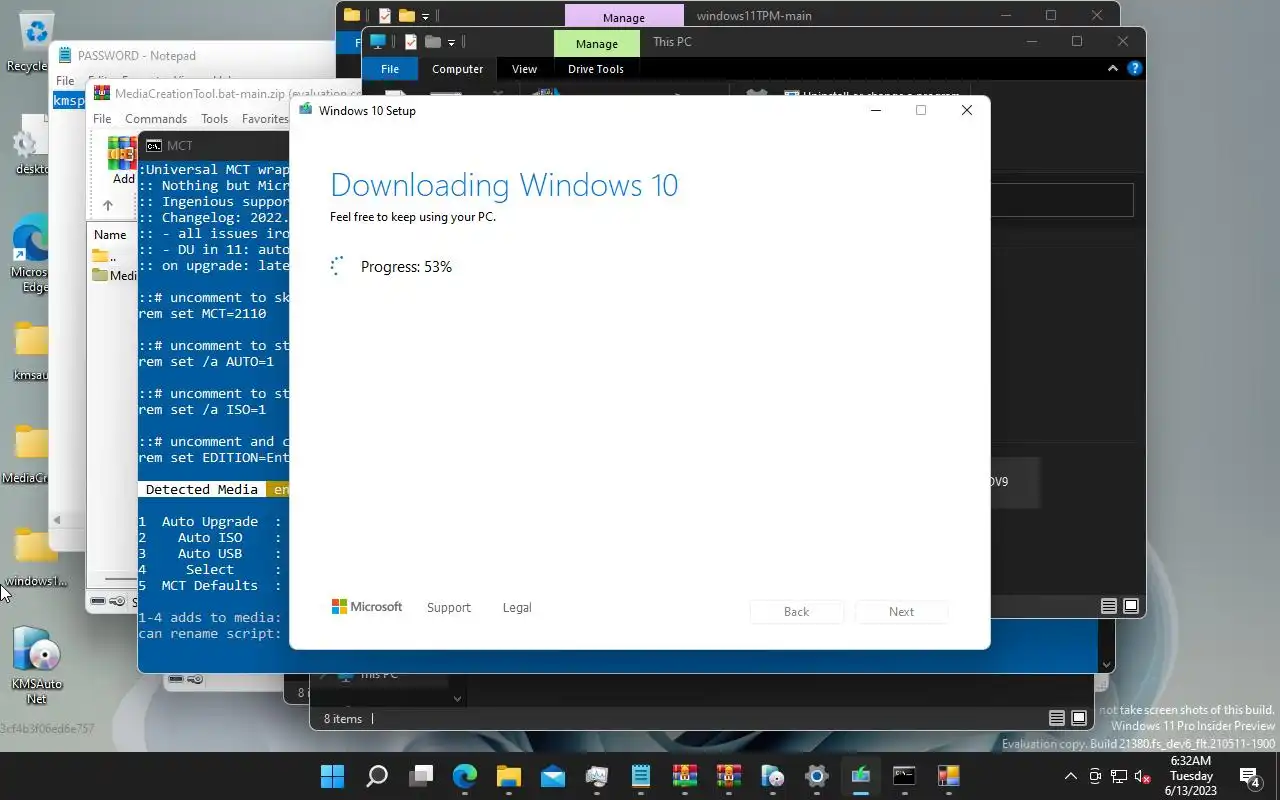This screenshot has width=1280, height=800.
Task: Open quick access dropdown in windows11TPM-main window
Action: (426, 16)
